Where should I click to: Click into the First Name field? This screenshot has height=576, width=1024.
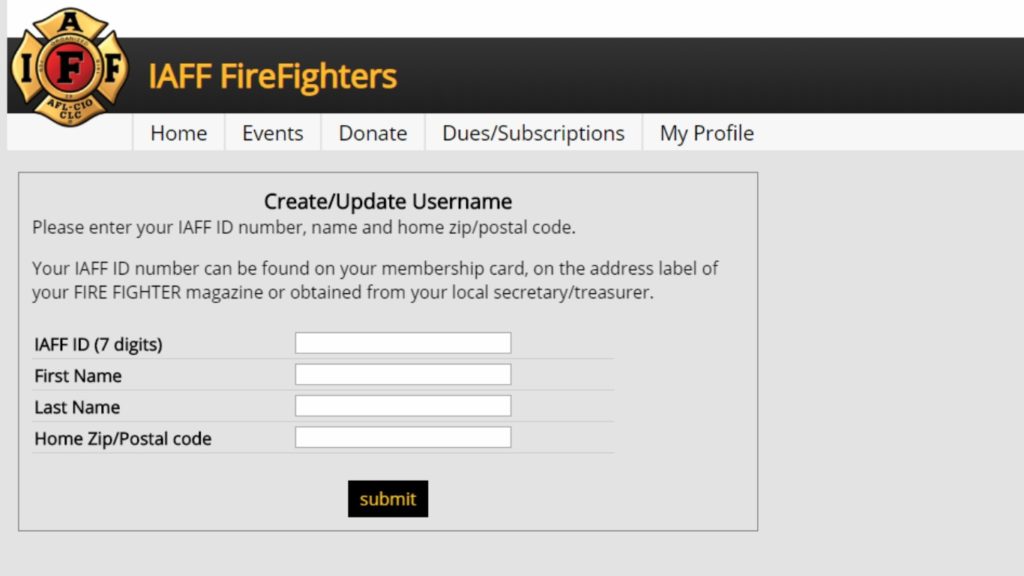(x=402, y=375)
